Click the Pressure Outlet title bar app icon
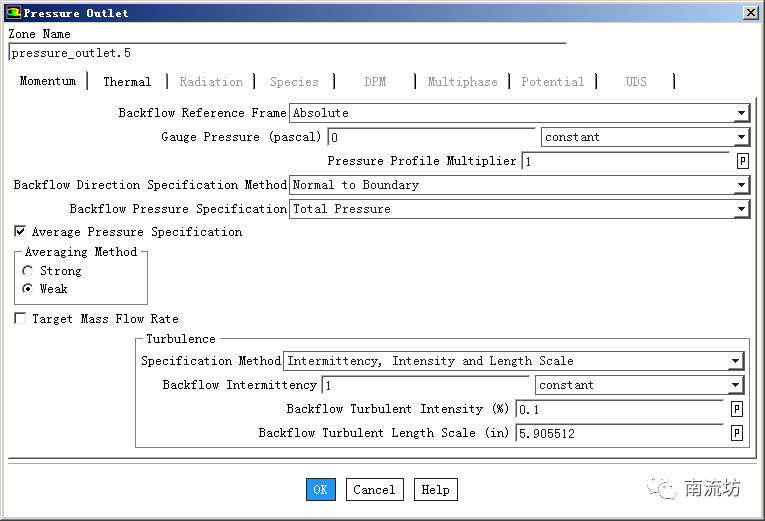This screenshot has height=521, width=765. coord(12,13)
